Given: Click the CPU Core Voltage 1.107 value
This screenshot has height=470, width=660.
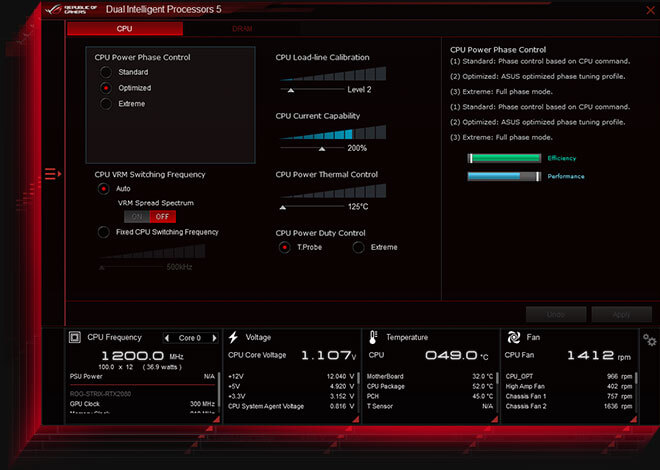Looking at the screenshot, I should coord(329,356).
